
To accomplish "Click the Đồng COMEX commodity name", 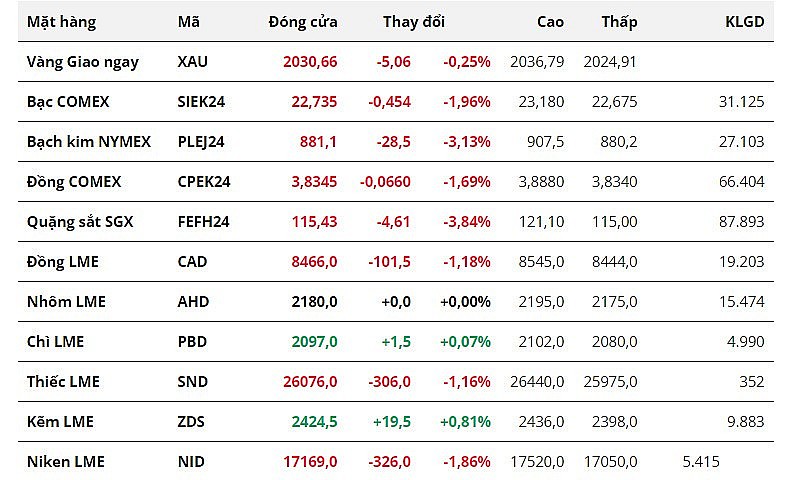I will (73, 181).
